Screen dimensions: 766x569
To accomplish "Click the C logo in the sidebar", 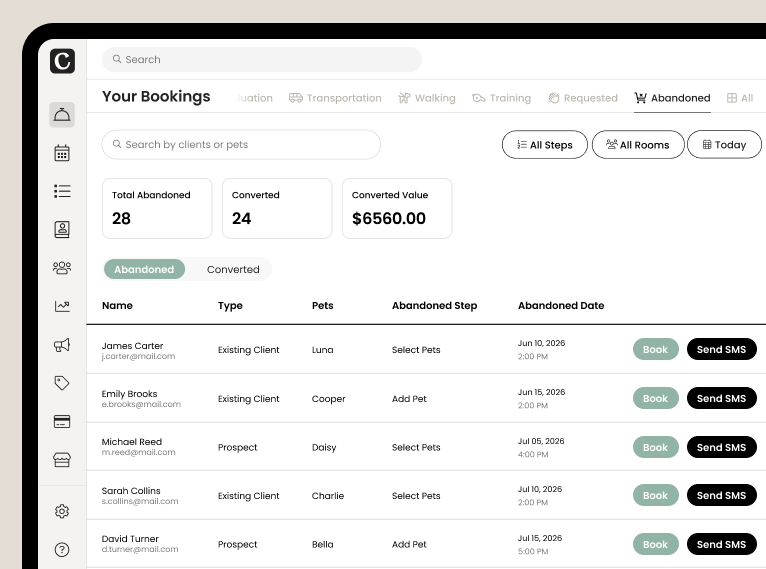I will click(62, 61).
